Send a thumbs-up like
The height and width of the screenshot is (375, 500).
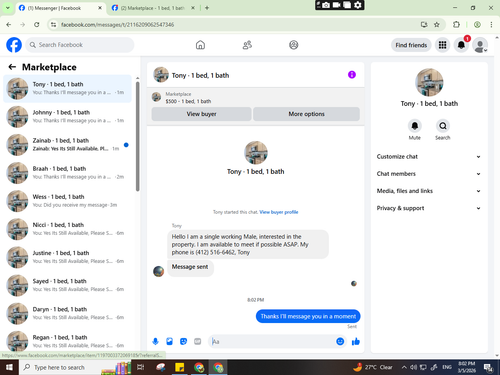[356, 341]
